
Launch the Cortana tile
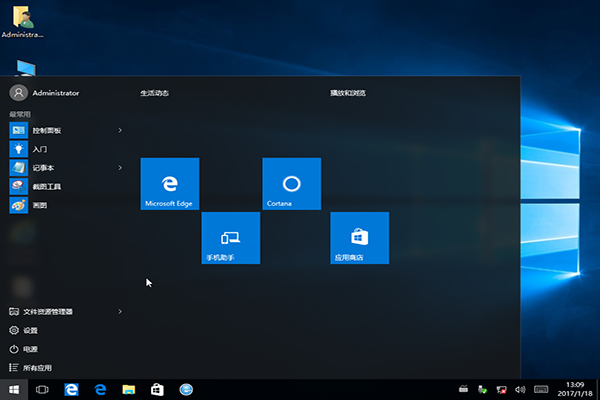291,184
